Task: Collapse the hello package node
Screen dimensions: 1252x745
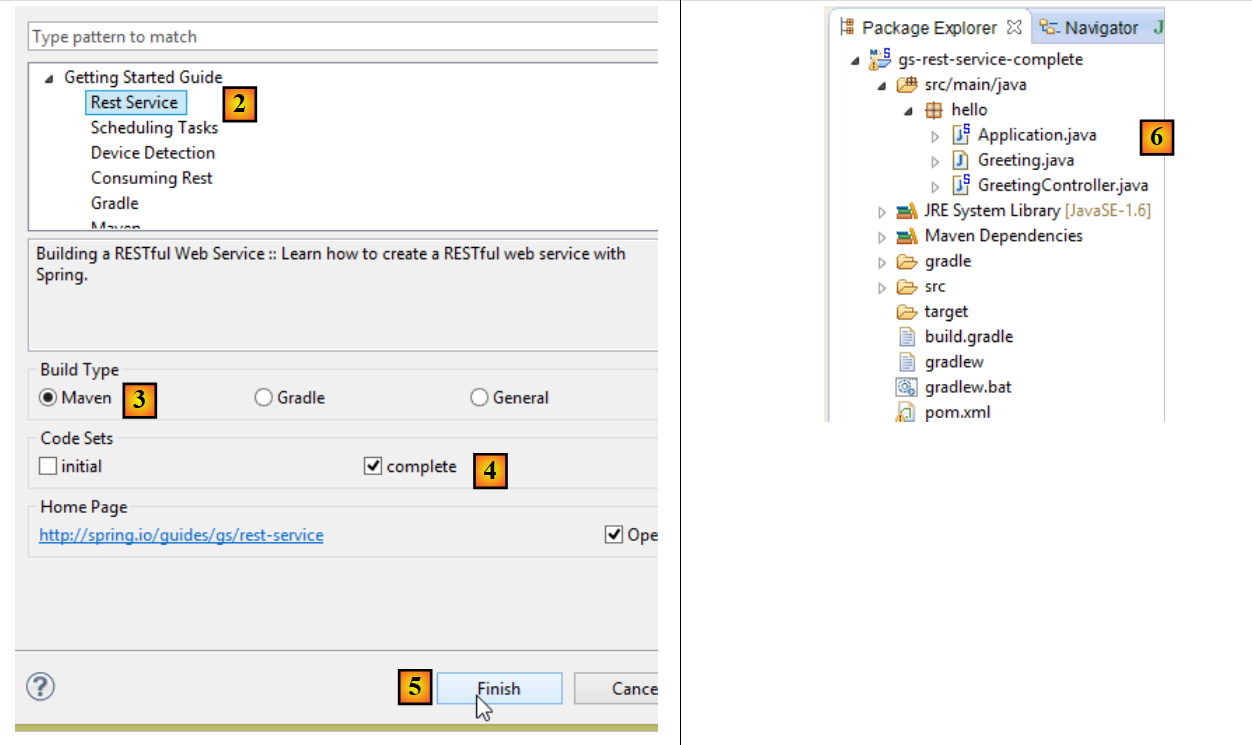Action: point(909,110)
